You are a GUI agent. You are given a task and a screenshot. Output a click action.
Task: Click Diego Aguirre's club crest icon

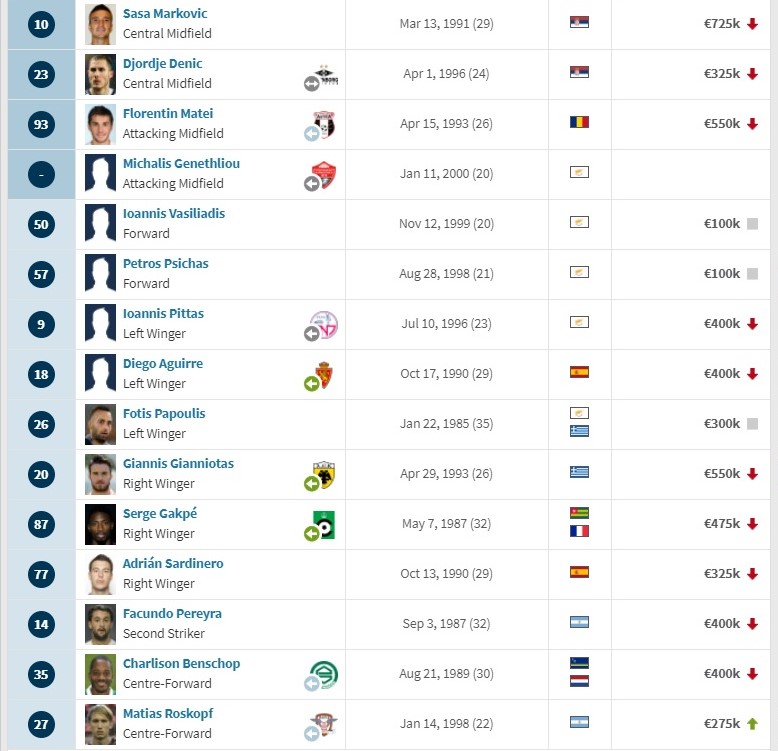324,375
